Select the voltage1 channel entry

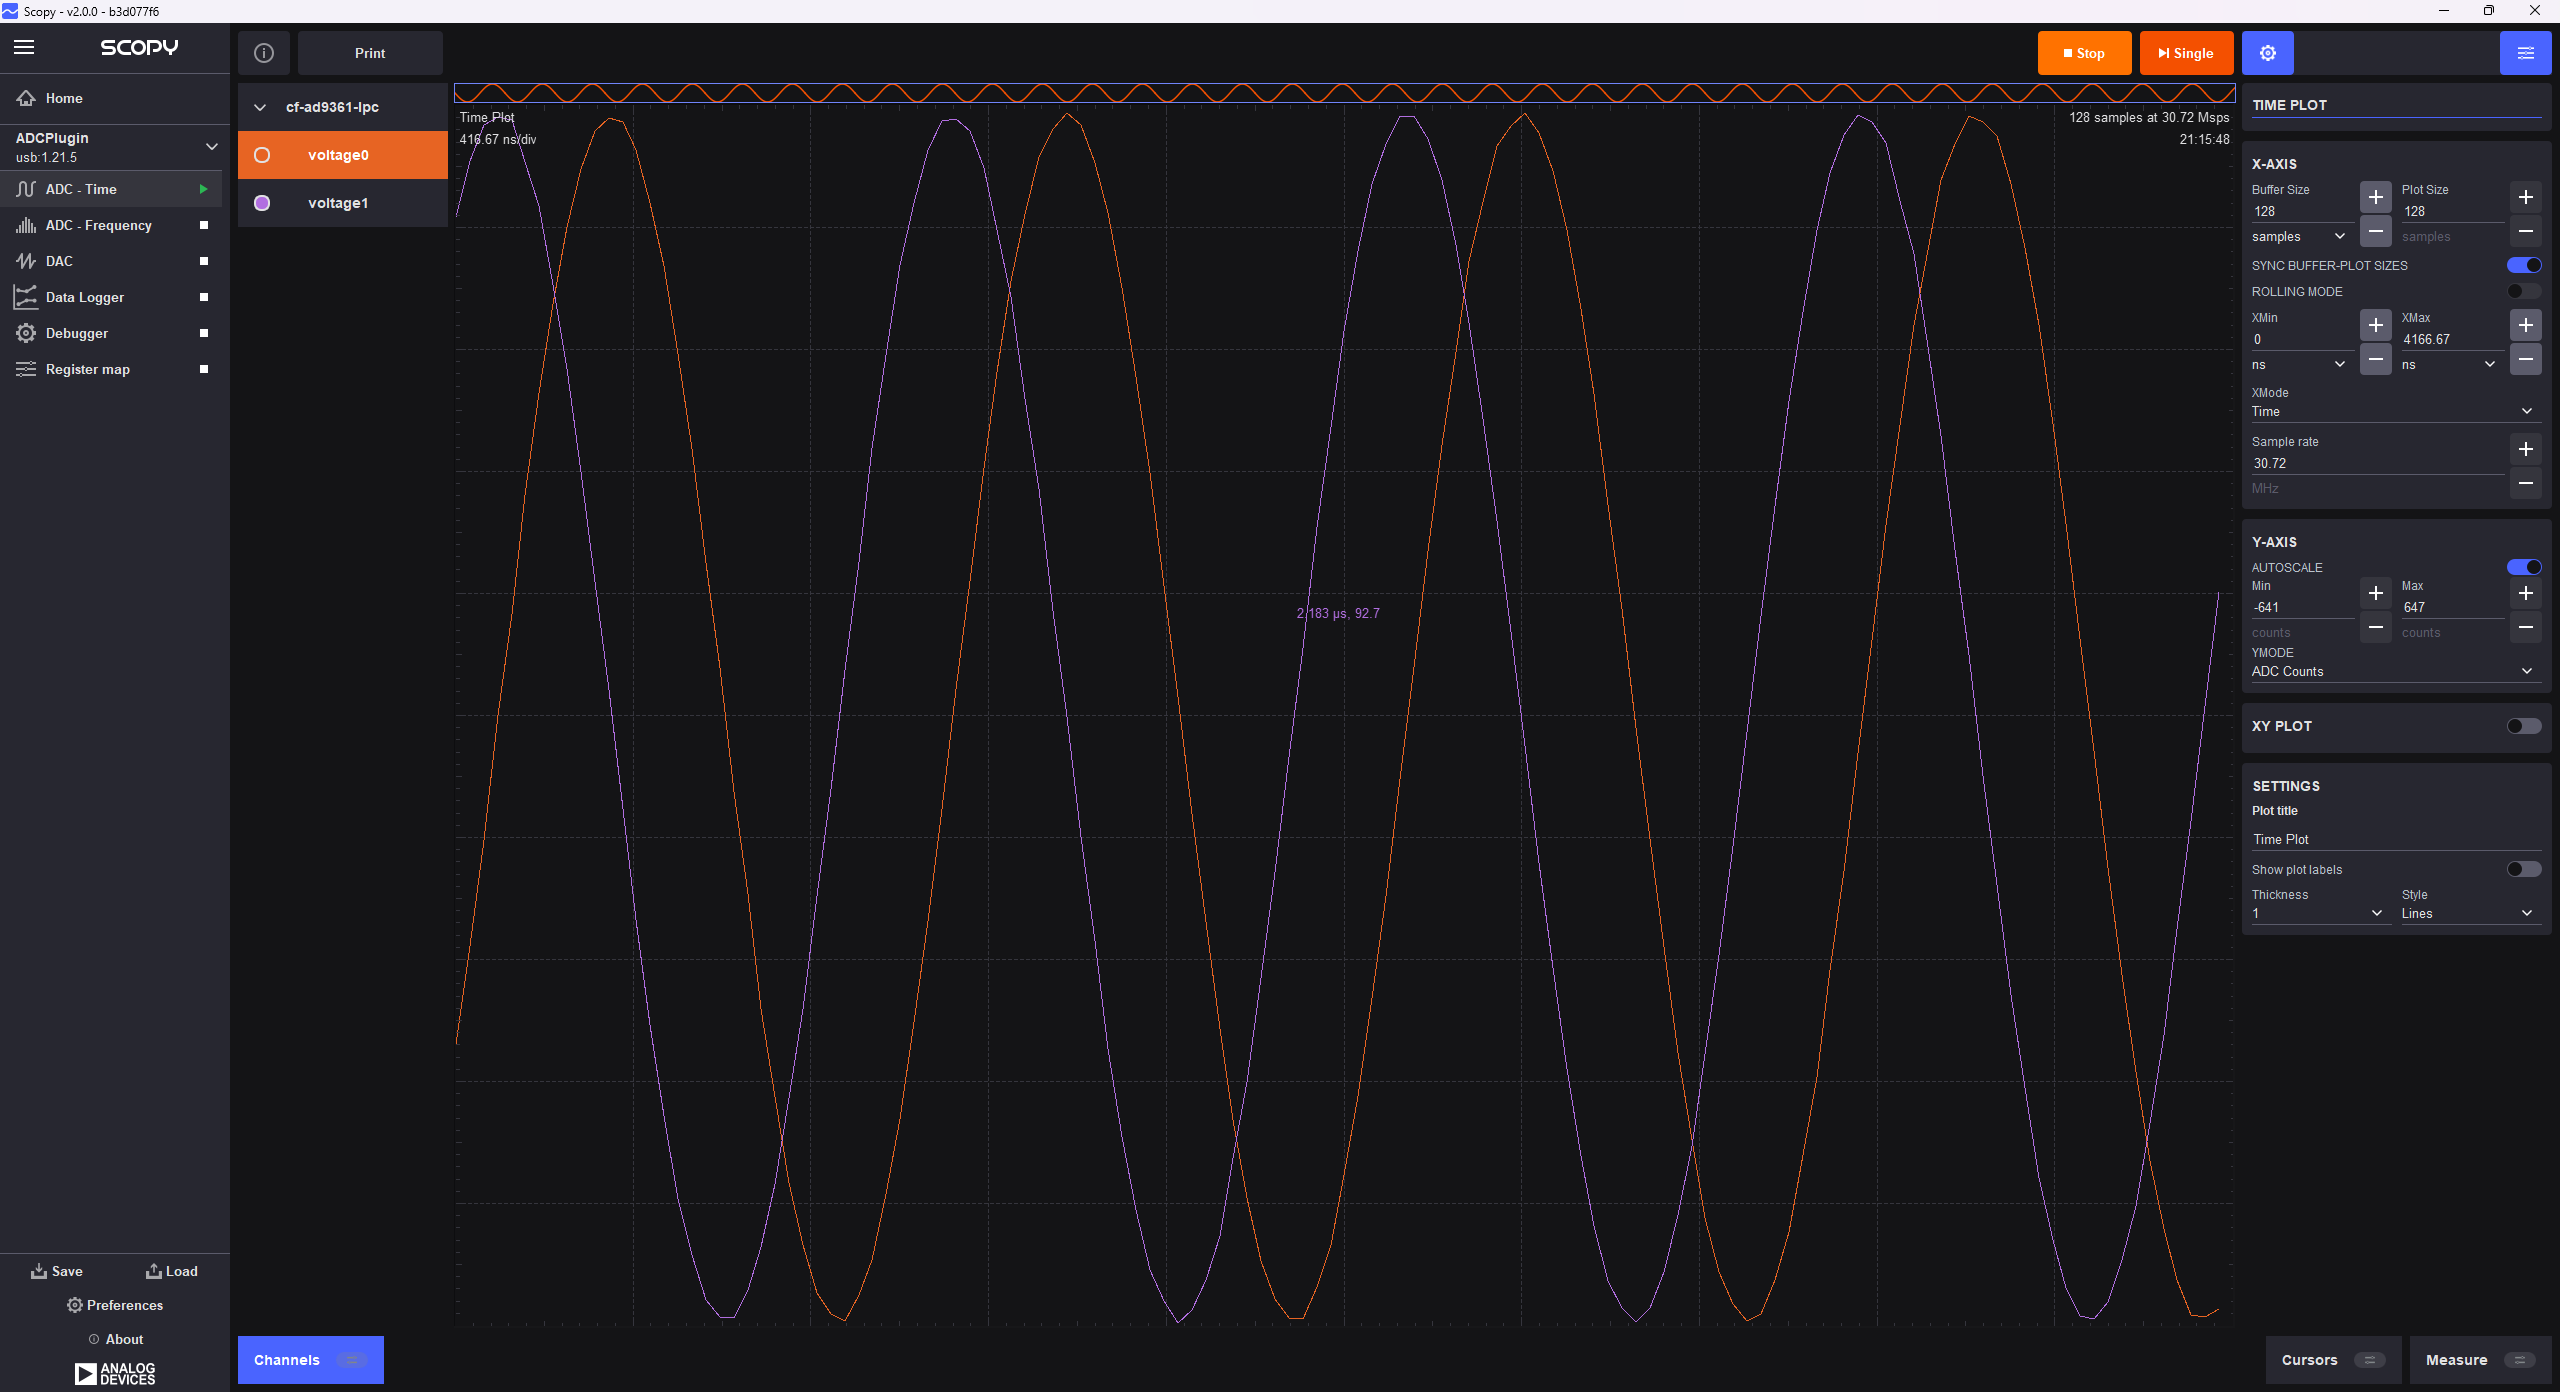pos(343,203)
